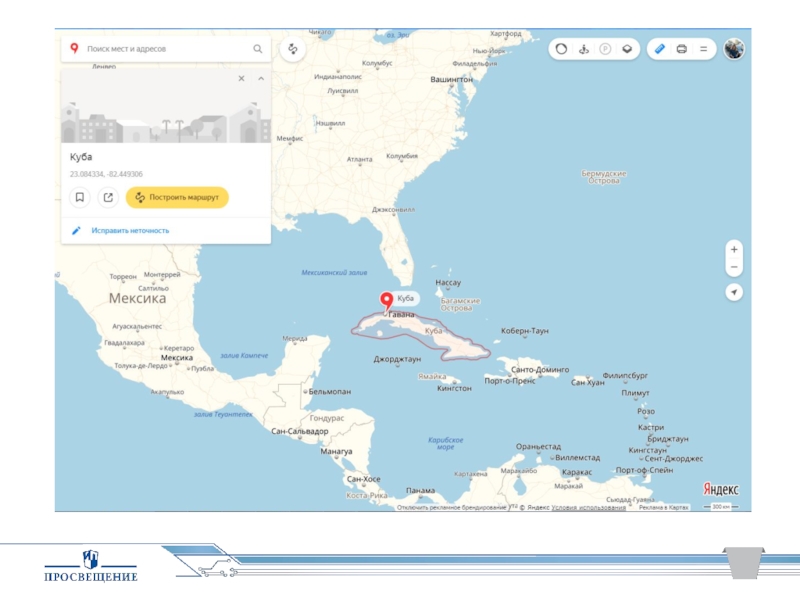Open the routes button beside search
Screen dimensions: 800x598
pos(292,48)
